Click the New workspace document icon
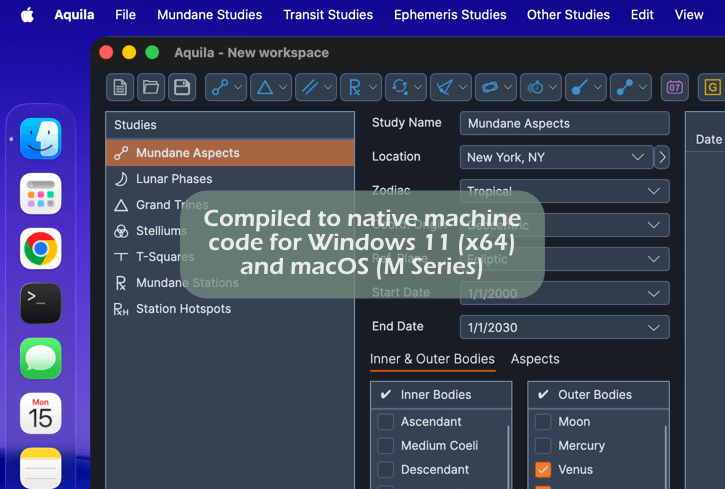Image resolution: width=725 pixels, height=489 pixels. 120,87
